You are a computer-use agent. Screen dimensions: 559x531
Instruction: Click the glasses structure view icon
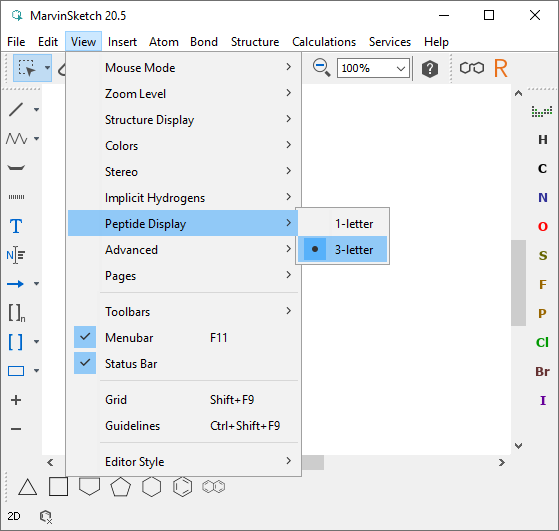pos(472,68)
